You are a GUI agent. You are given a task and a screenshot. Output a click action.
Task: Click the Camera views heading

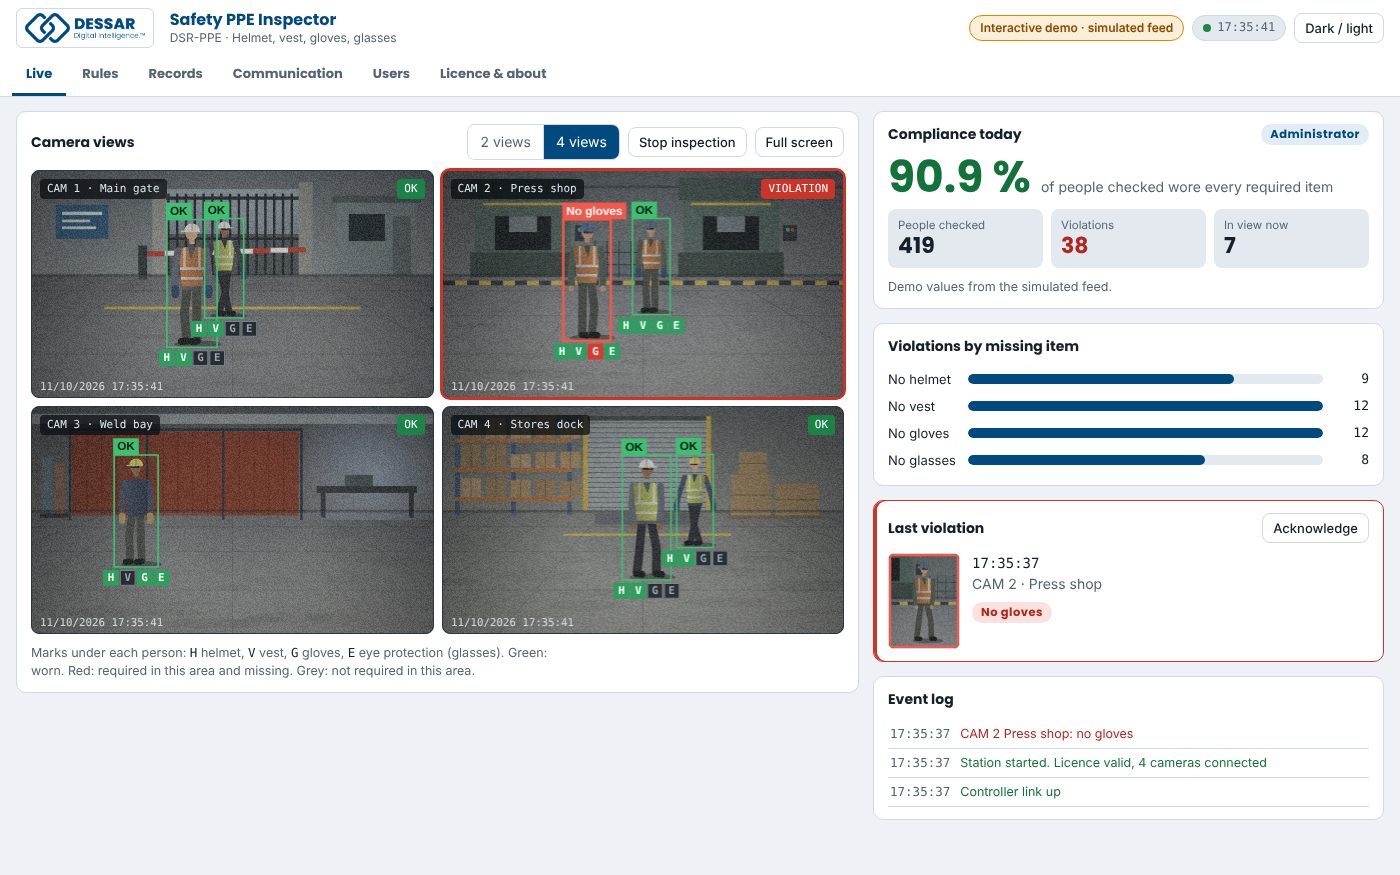(82, 142)
